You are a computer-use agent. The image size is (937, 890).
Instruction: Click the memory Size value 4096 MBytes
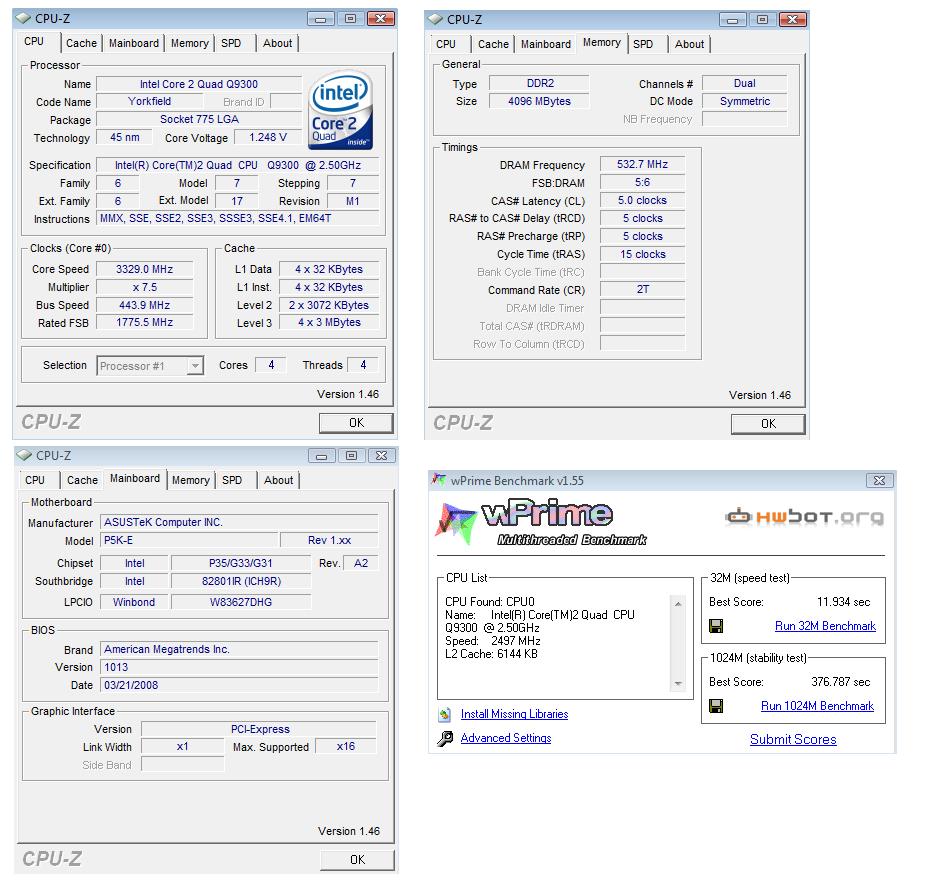[x=539, y=102]
